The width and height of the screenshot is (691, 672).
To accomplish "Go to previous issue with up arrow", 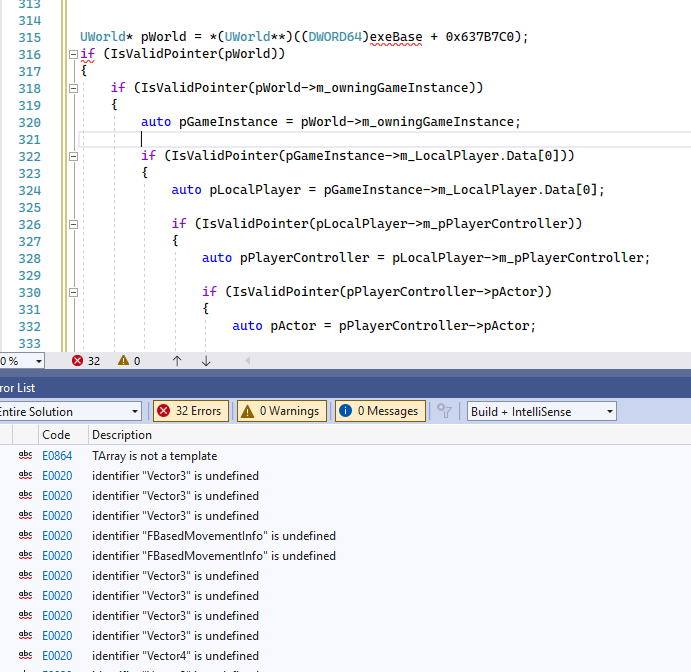I will pos(177,361).
